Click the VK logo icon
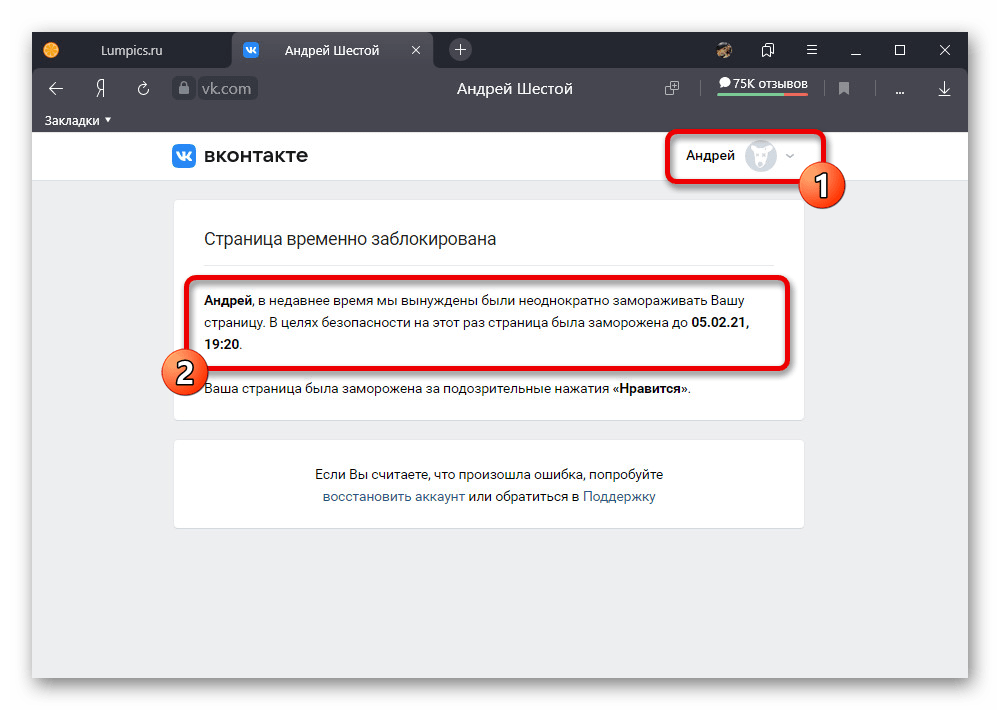The height and width of the screenshot is (710, 1000). [184, 156]
